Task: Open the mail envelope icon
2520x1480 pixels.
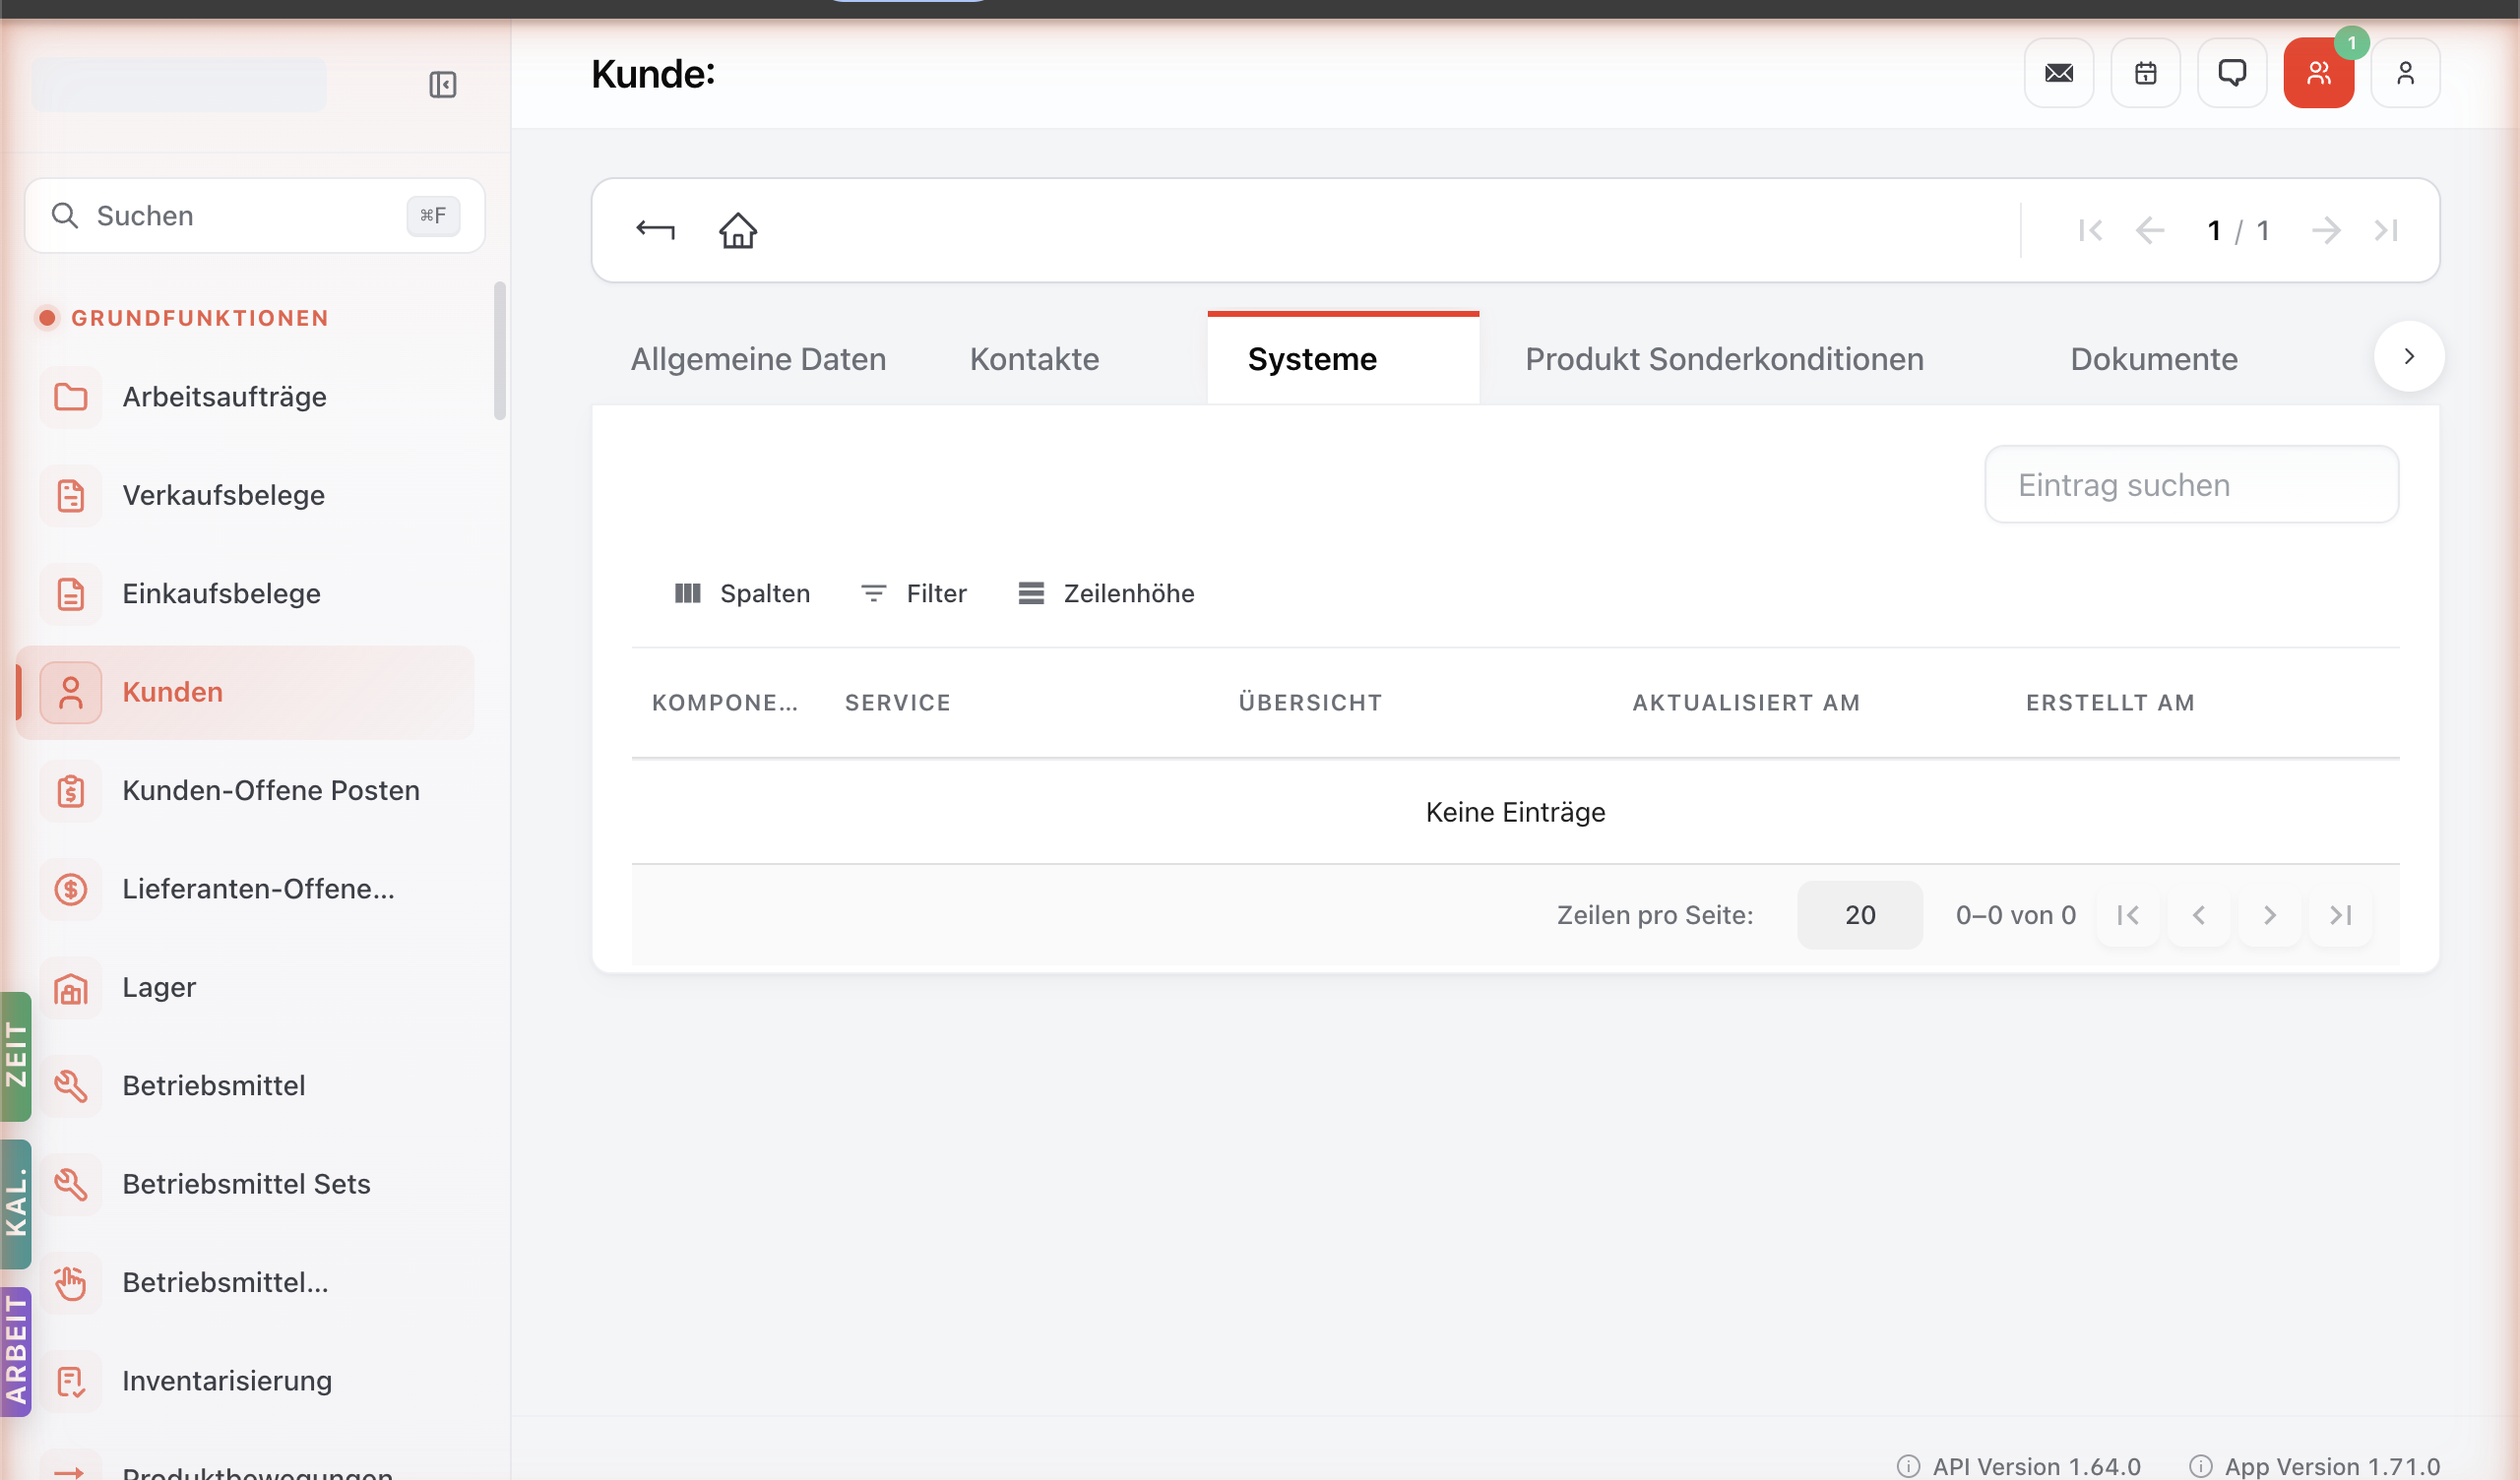Action: tap(2059, 73)
